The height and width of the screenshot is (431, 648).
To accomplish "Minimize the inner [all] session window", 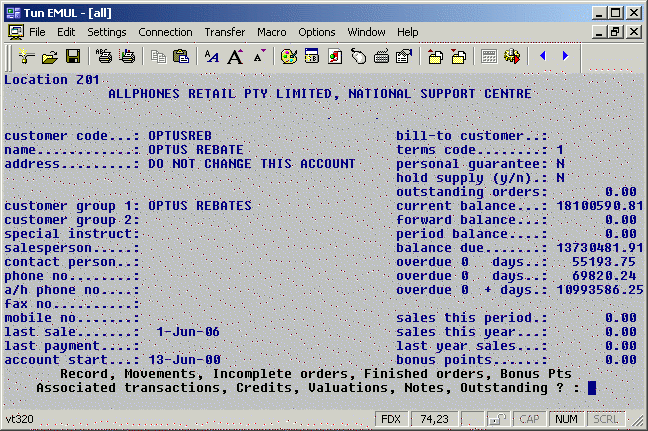I will point(599,32).
